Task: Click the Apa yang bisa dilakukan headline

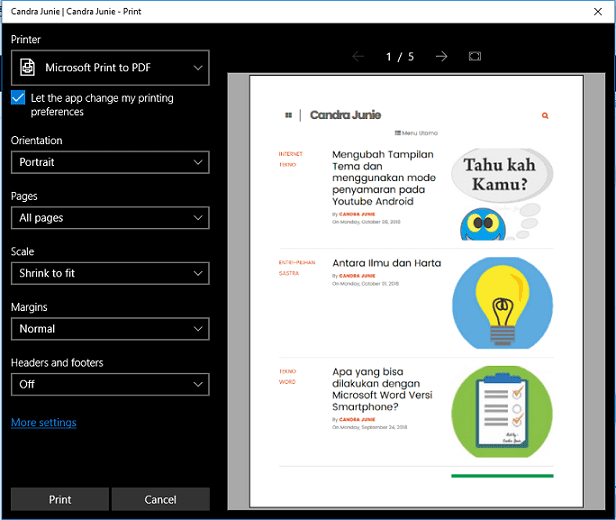Action: pos(382,389)
